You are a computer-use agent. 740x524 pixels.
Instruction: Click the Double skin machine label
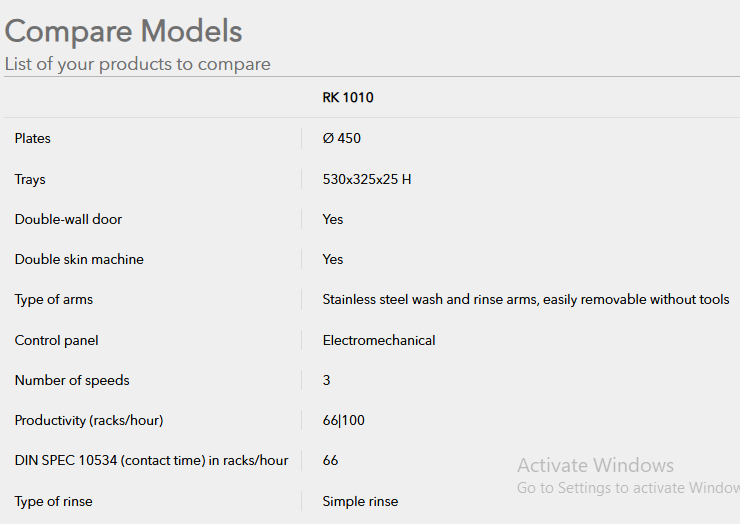(79, 260)
